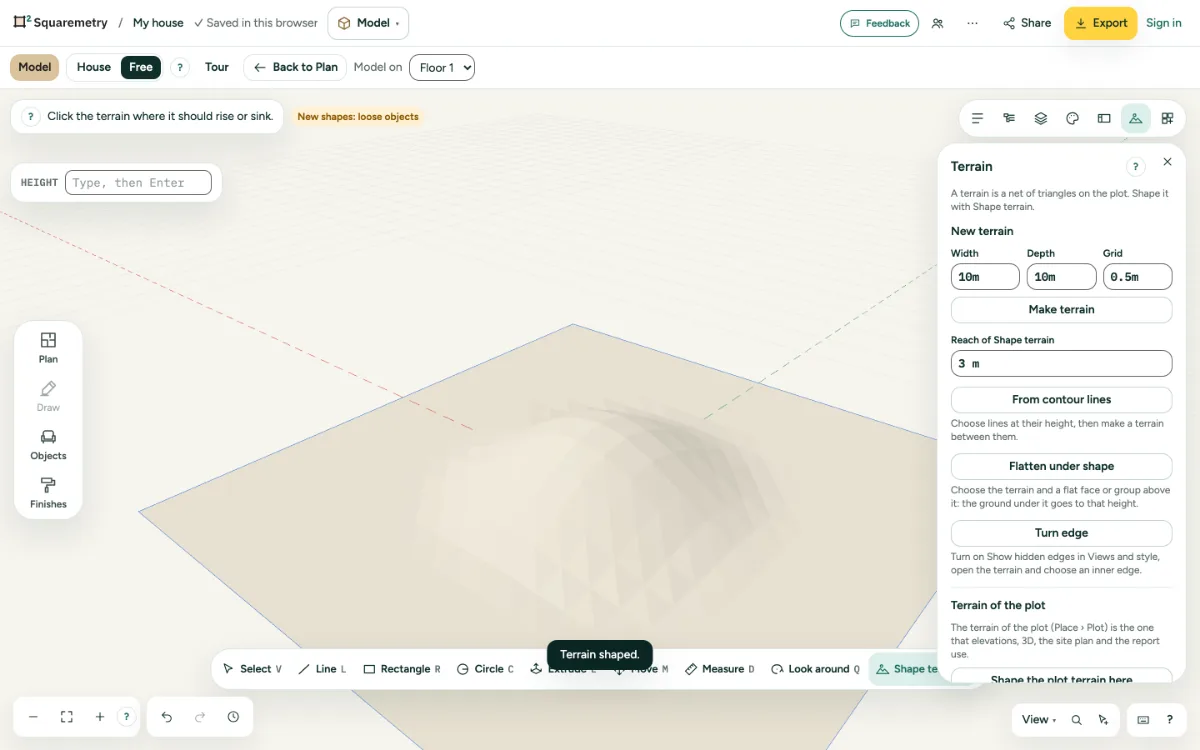Choose the Select tool

point(252,669)
